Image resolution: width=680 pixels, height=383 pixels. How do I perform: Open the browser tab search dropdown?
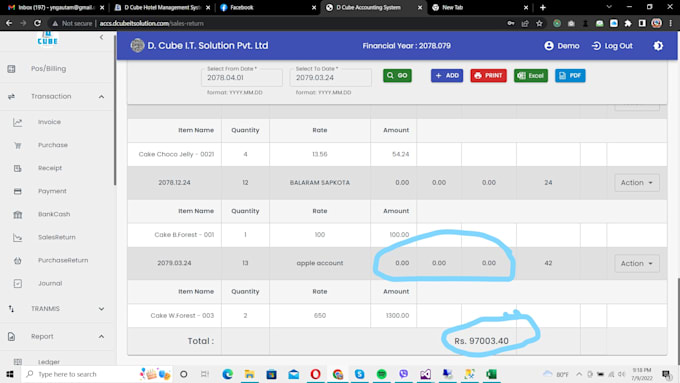(x=609, y=7)
